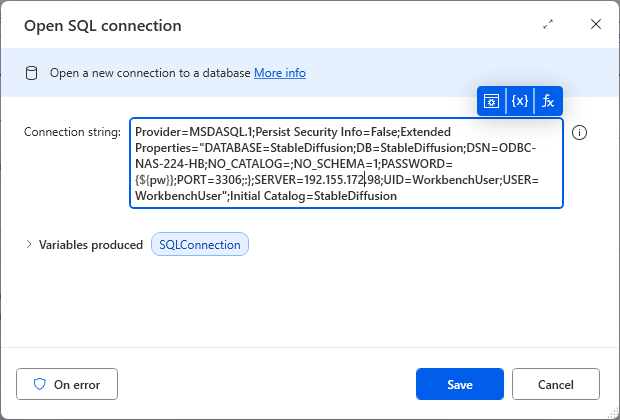Open the On error settings button
Screen dimensions: 620x420
click(x=66, y=384)
